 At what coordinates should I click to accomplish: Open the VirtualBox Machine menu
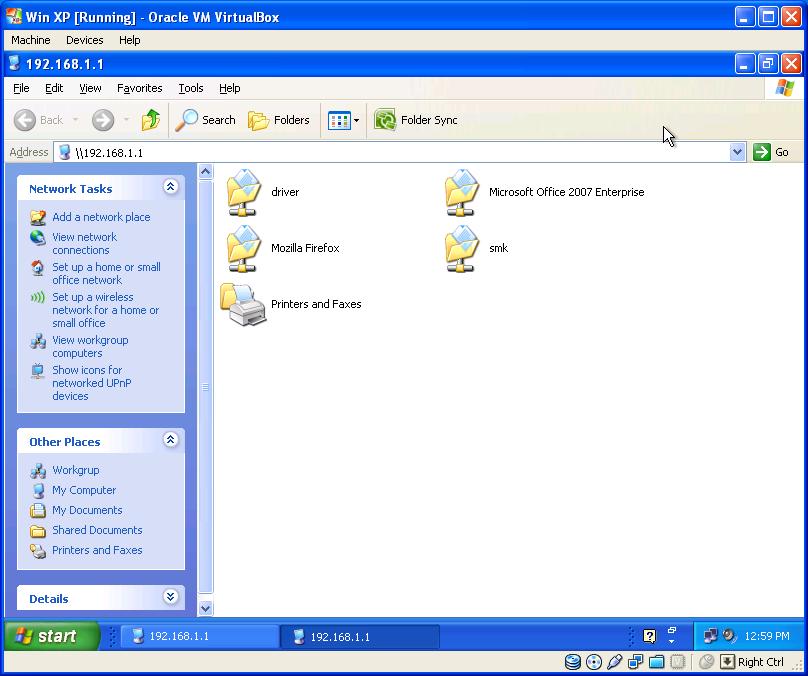point(31,40)
